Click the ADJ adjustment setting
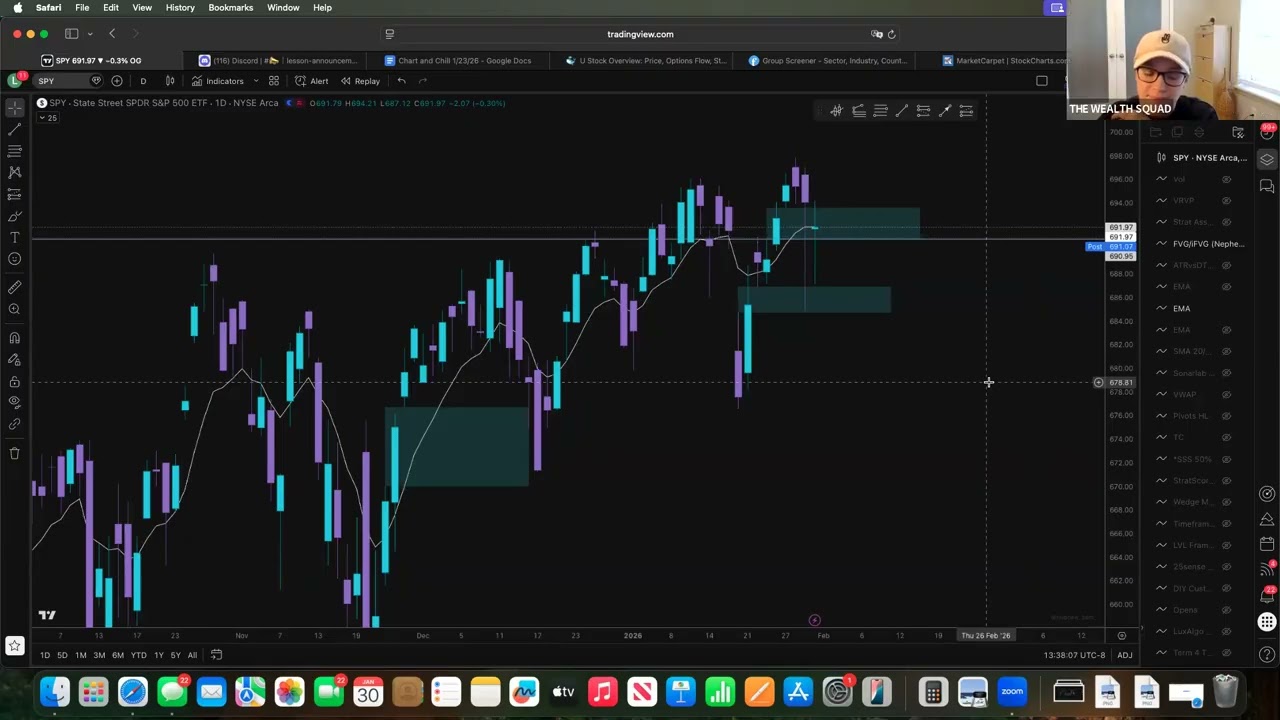1280x720 pixels. (x=1125, y=655)
